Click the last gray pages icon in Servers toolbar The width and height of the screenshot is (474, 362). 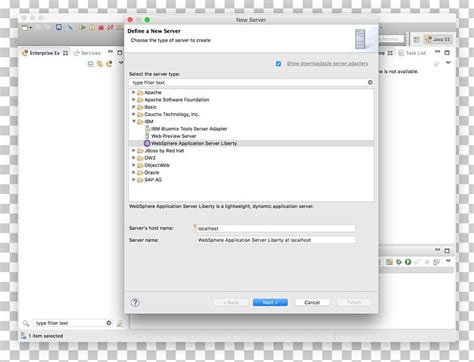[x=436, y=262]
